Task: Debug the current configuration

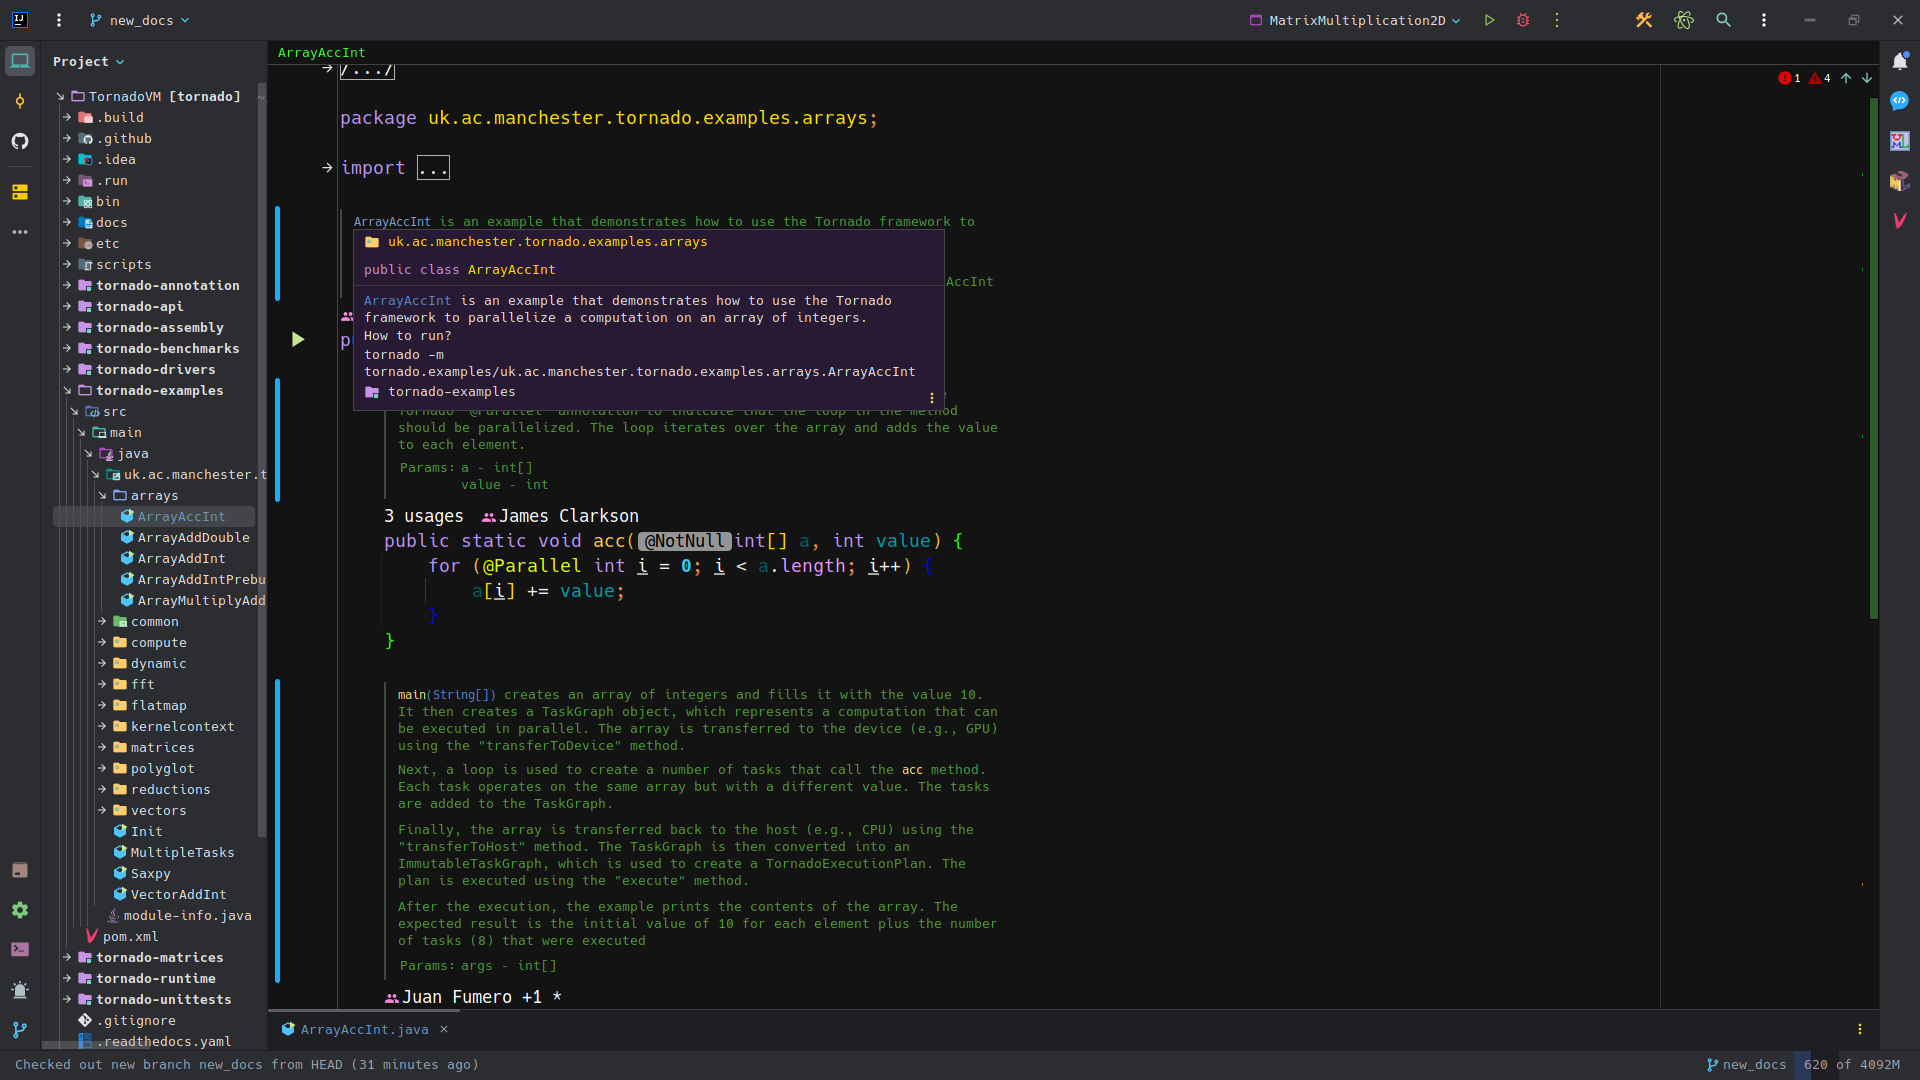Action: [1523, 20]
